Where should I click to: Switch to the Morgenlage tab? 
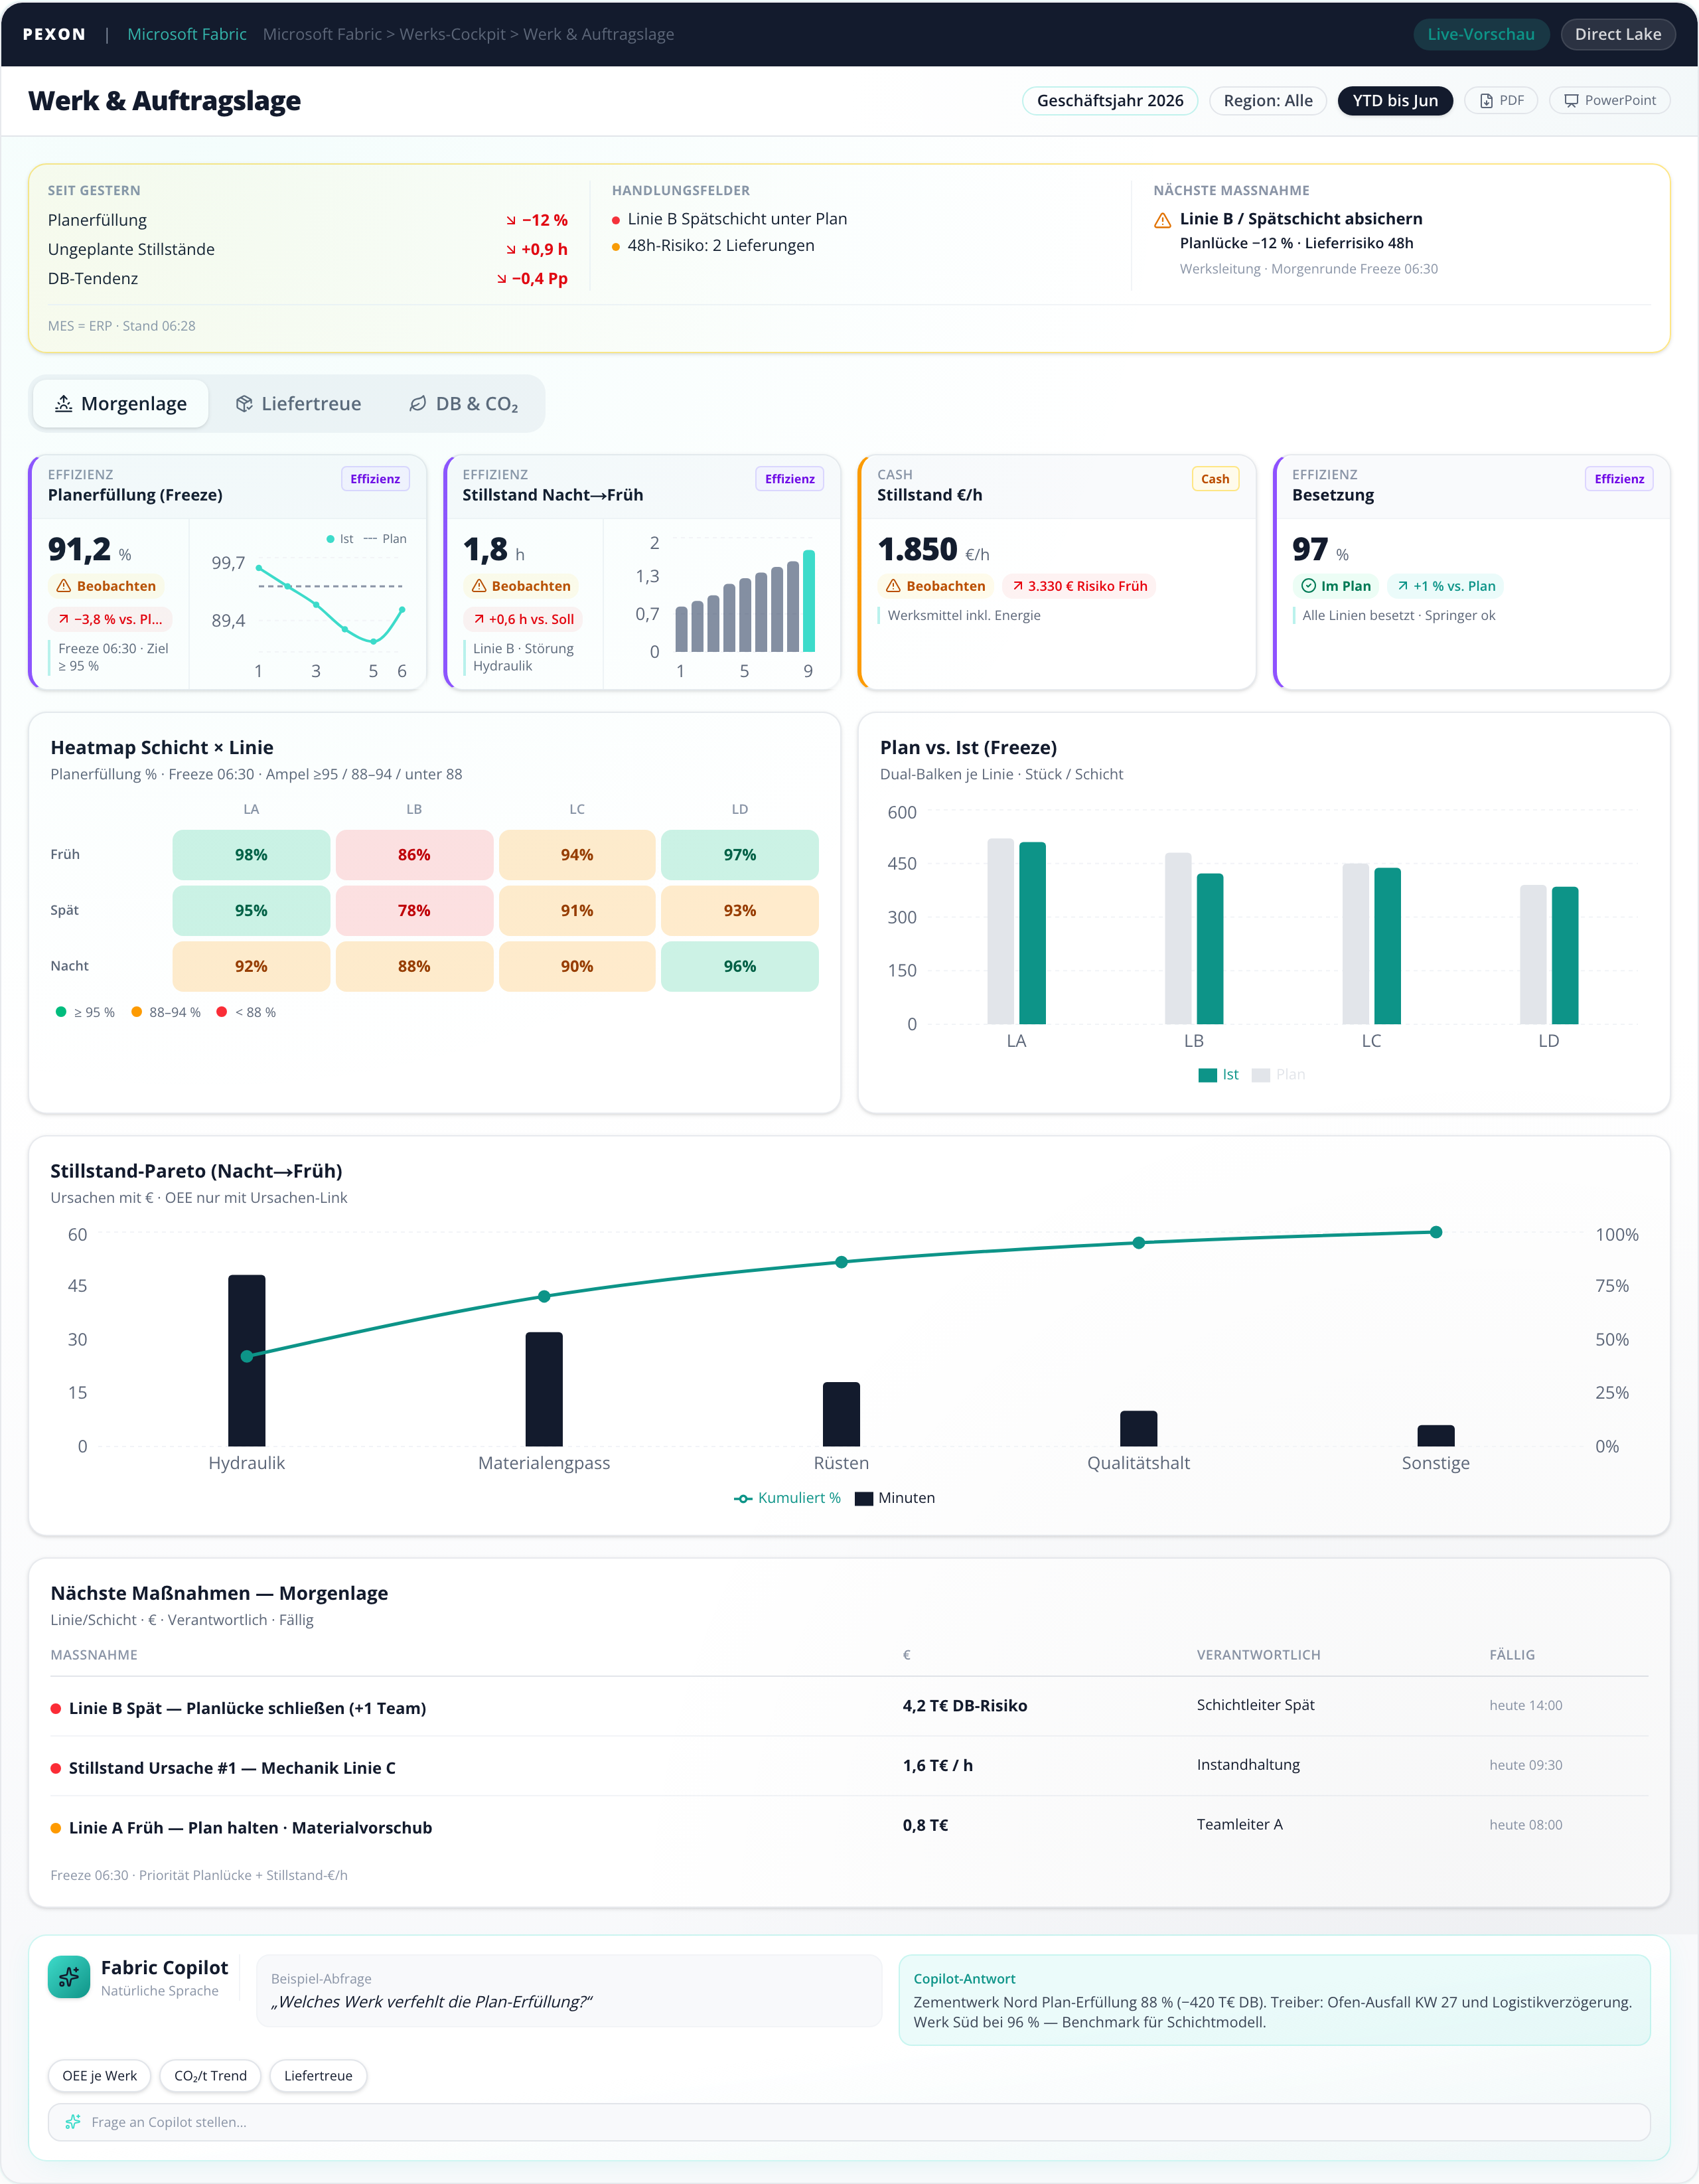click(x=121, y=403)
